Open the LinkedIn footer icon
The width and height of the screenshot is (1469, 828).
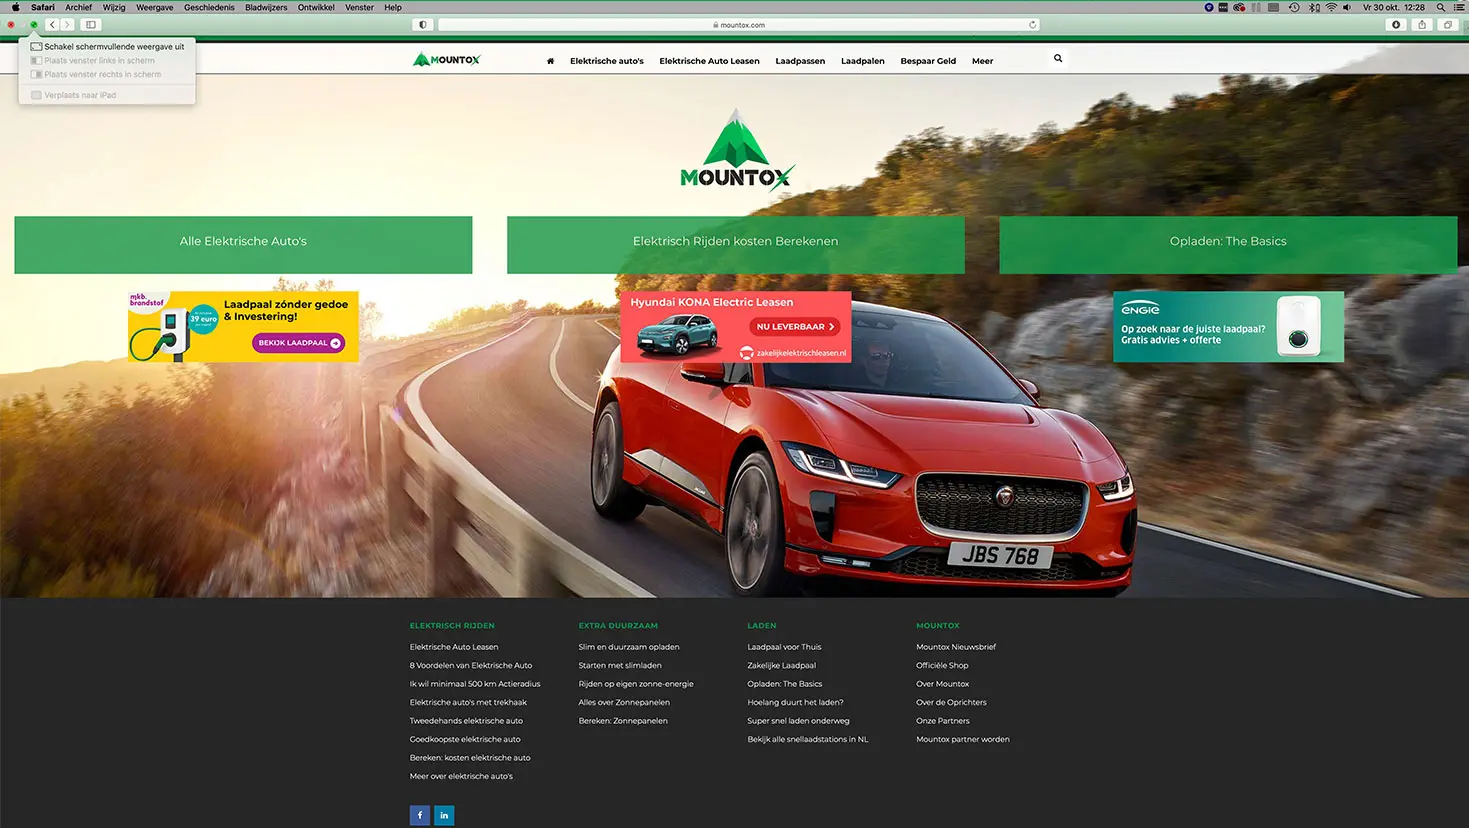point(444,815)
